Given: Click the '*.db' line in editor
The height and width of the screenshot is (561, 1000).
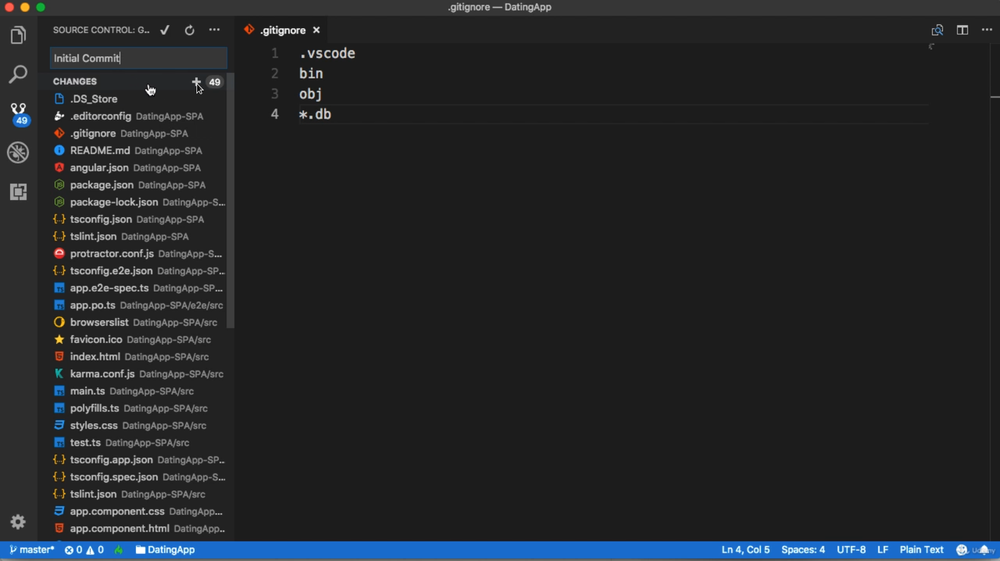Looking at the screenshot, I should [315, 114].
